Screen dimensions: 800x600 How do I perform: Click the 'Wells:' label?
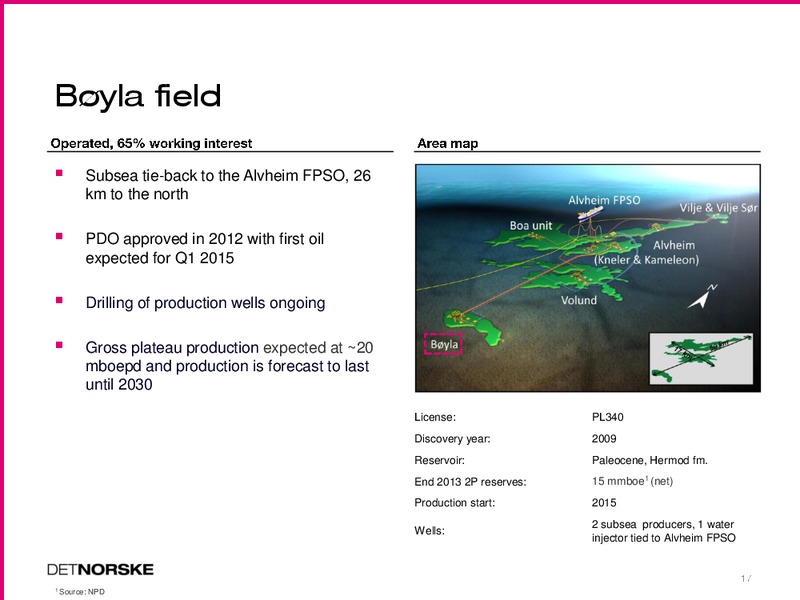(x=429, y=531)
